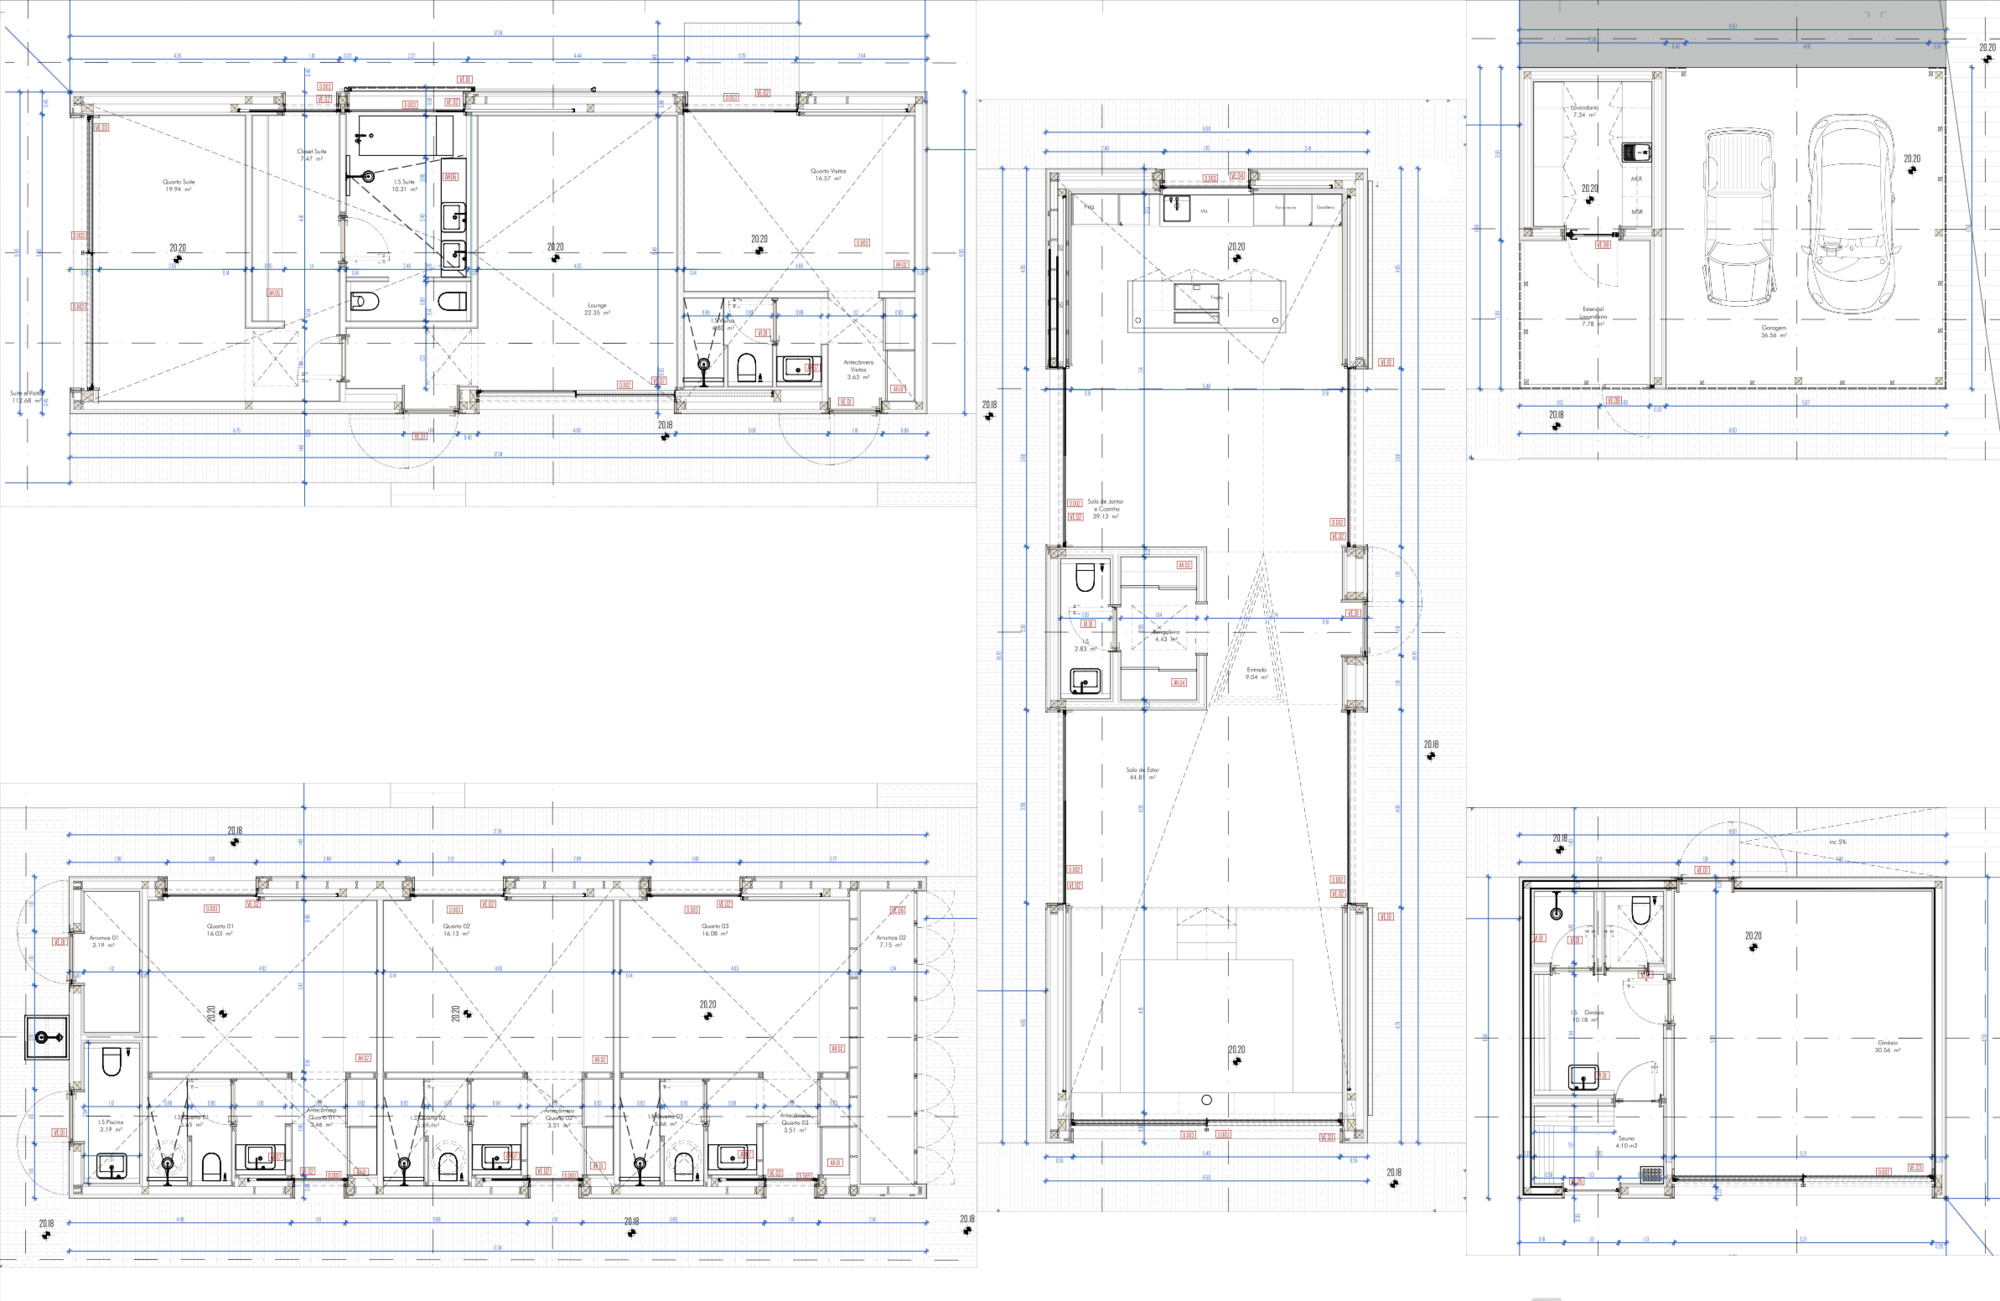Select the Entrada 9.04 m² label

click(x=1256, y=673)
